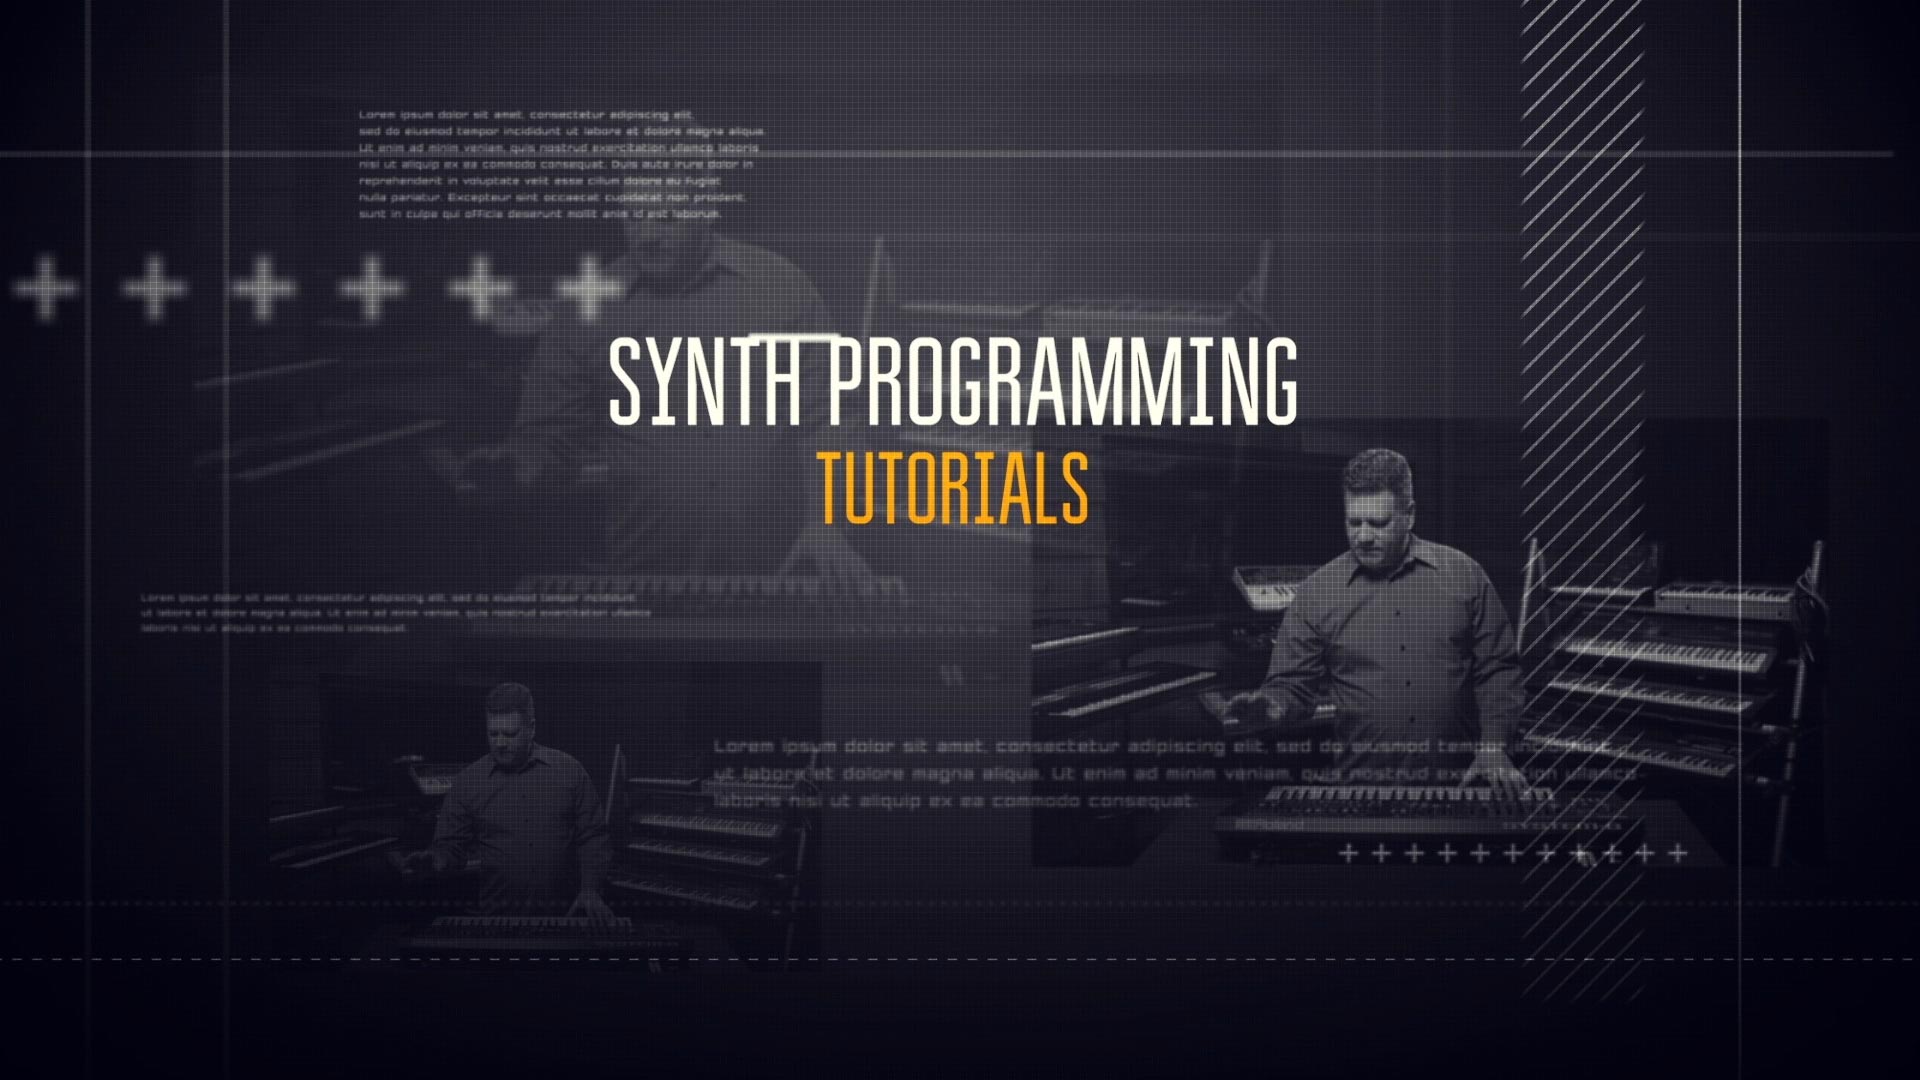Click the orange TUTORIALS heading

point(957,489)
